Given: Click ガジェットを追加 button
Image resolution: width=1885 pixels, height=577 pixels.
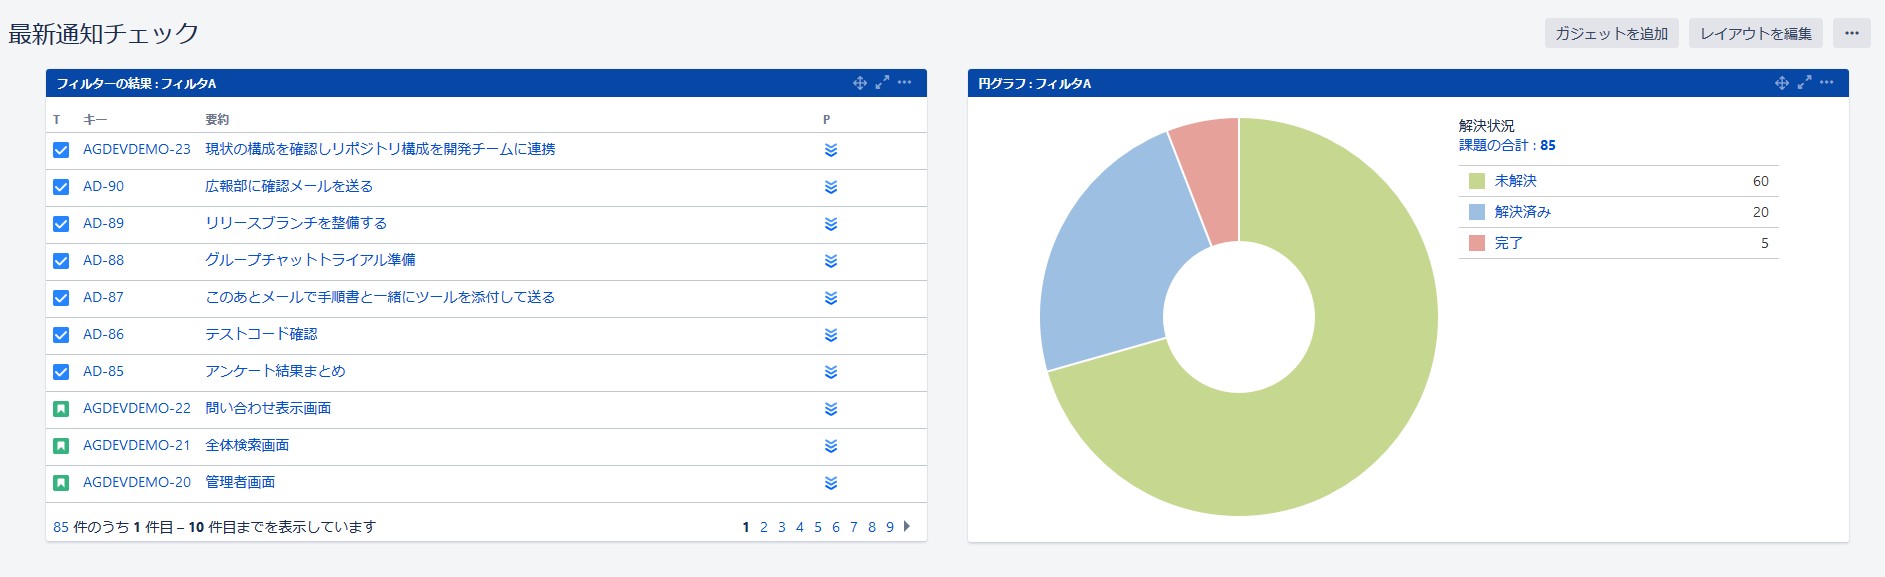Looking at the screenshot, I should click(x=1611, y=33).
